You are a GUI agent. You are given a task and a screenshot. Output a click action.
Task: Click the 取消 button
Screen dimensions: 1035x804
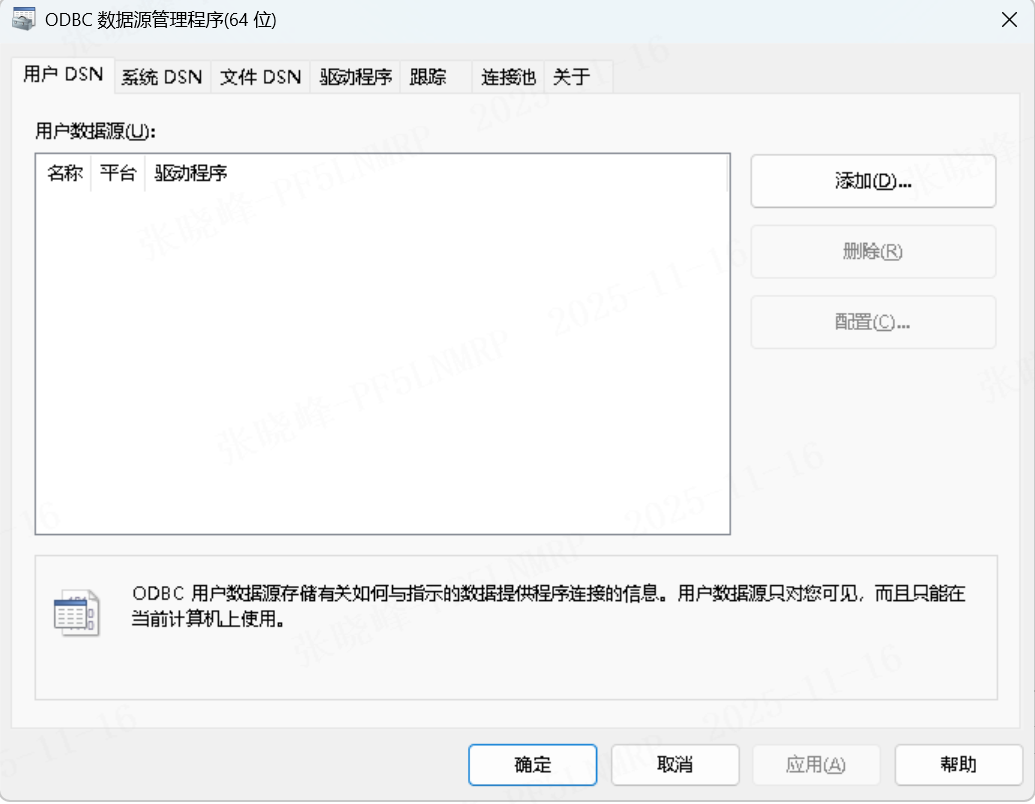(675, 765)
